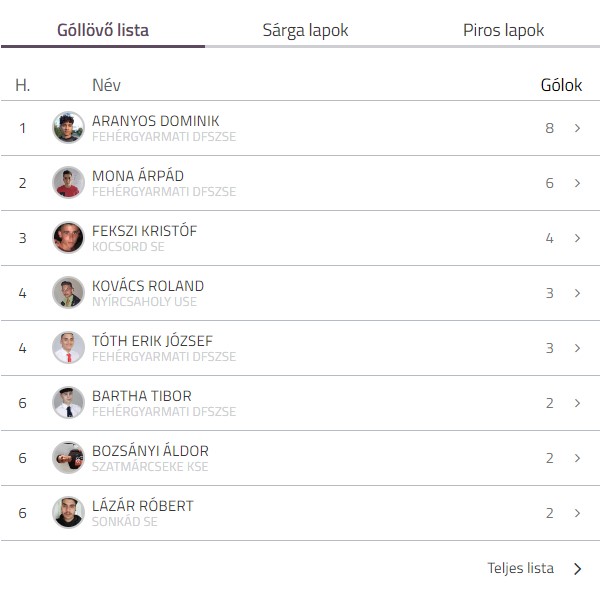Click the Gólok column header

(561, 85)
